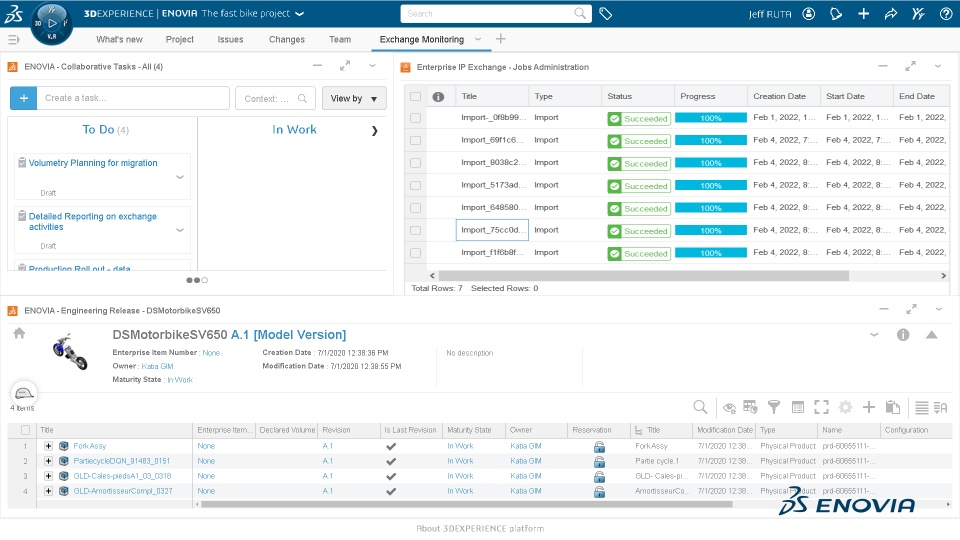The width and height of the screenshot is (960, 540).
Task: Click the information icon beside DSMotorbikeSV650 header
Action: click(x=903, y=335)
